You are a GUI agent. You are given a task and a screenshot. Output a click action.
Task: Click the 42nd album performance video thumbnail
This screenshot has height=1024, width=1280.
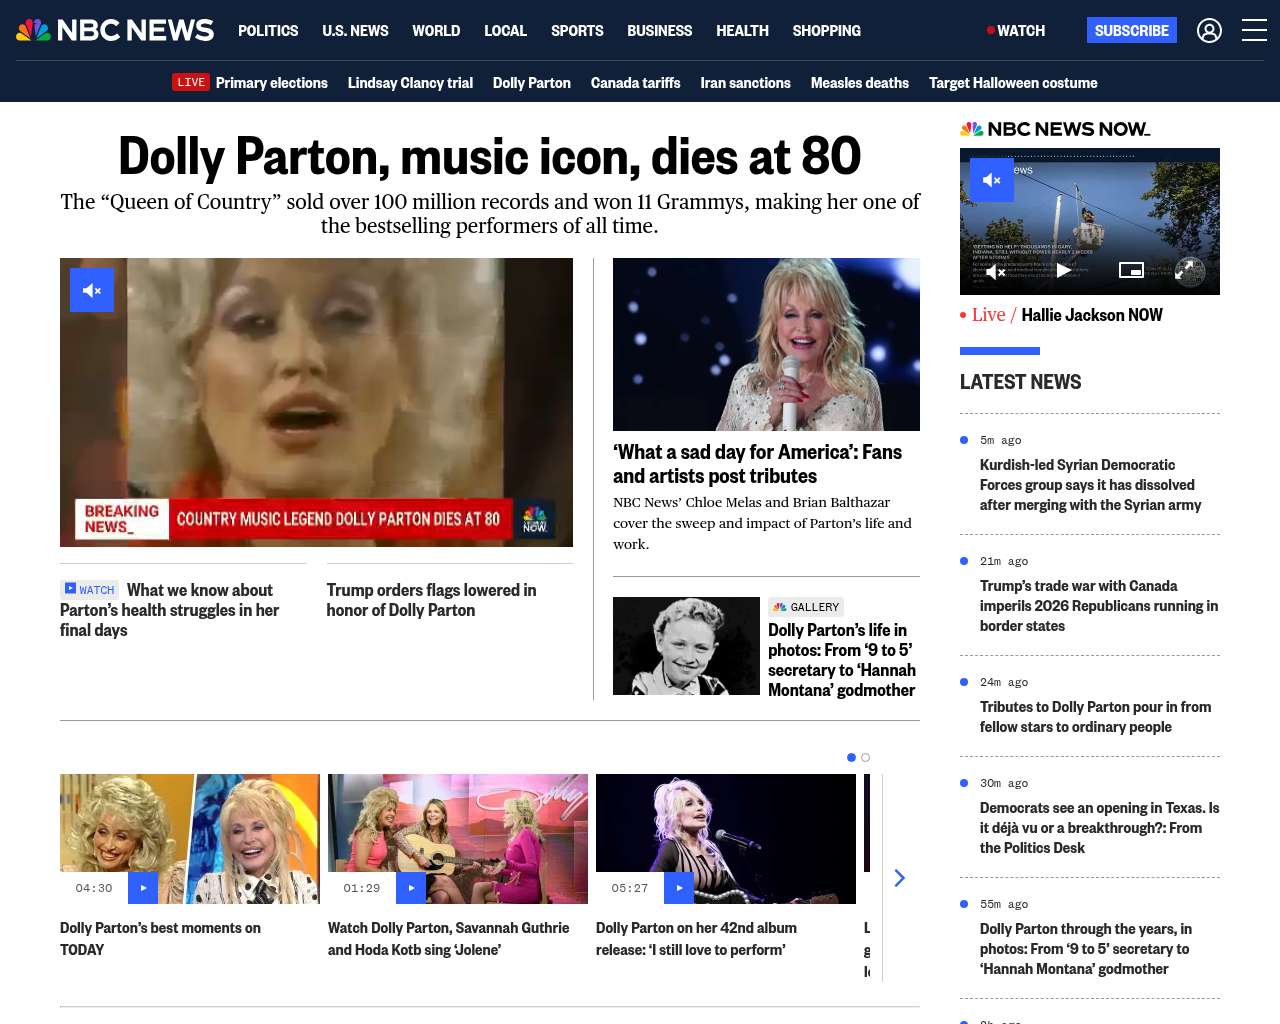[726, 839]
